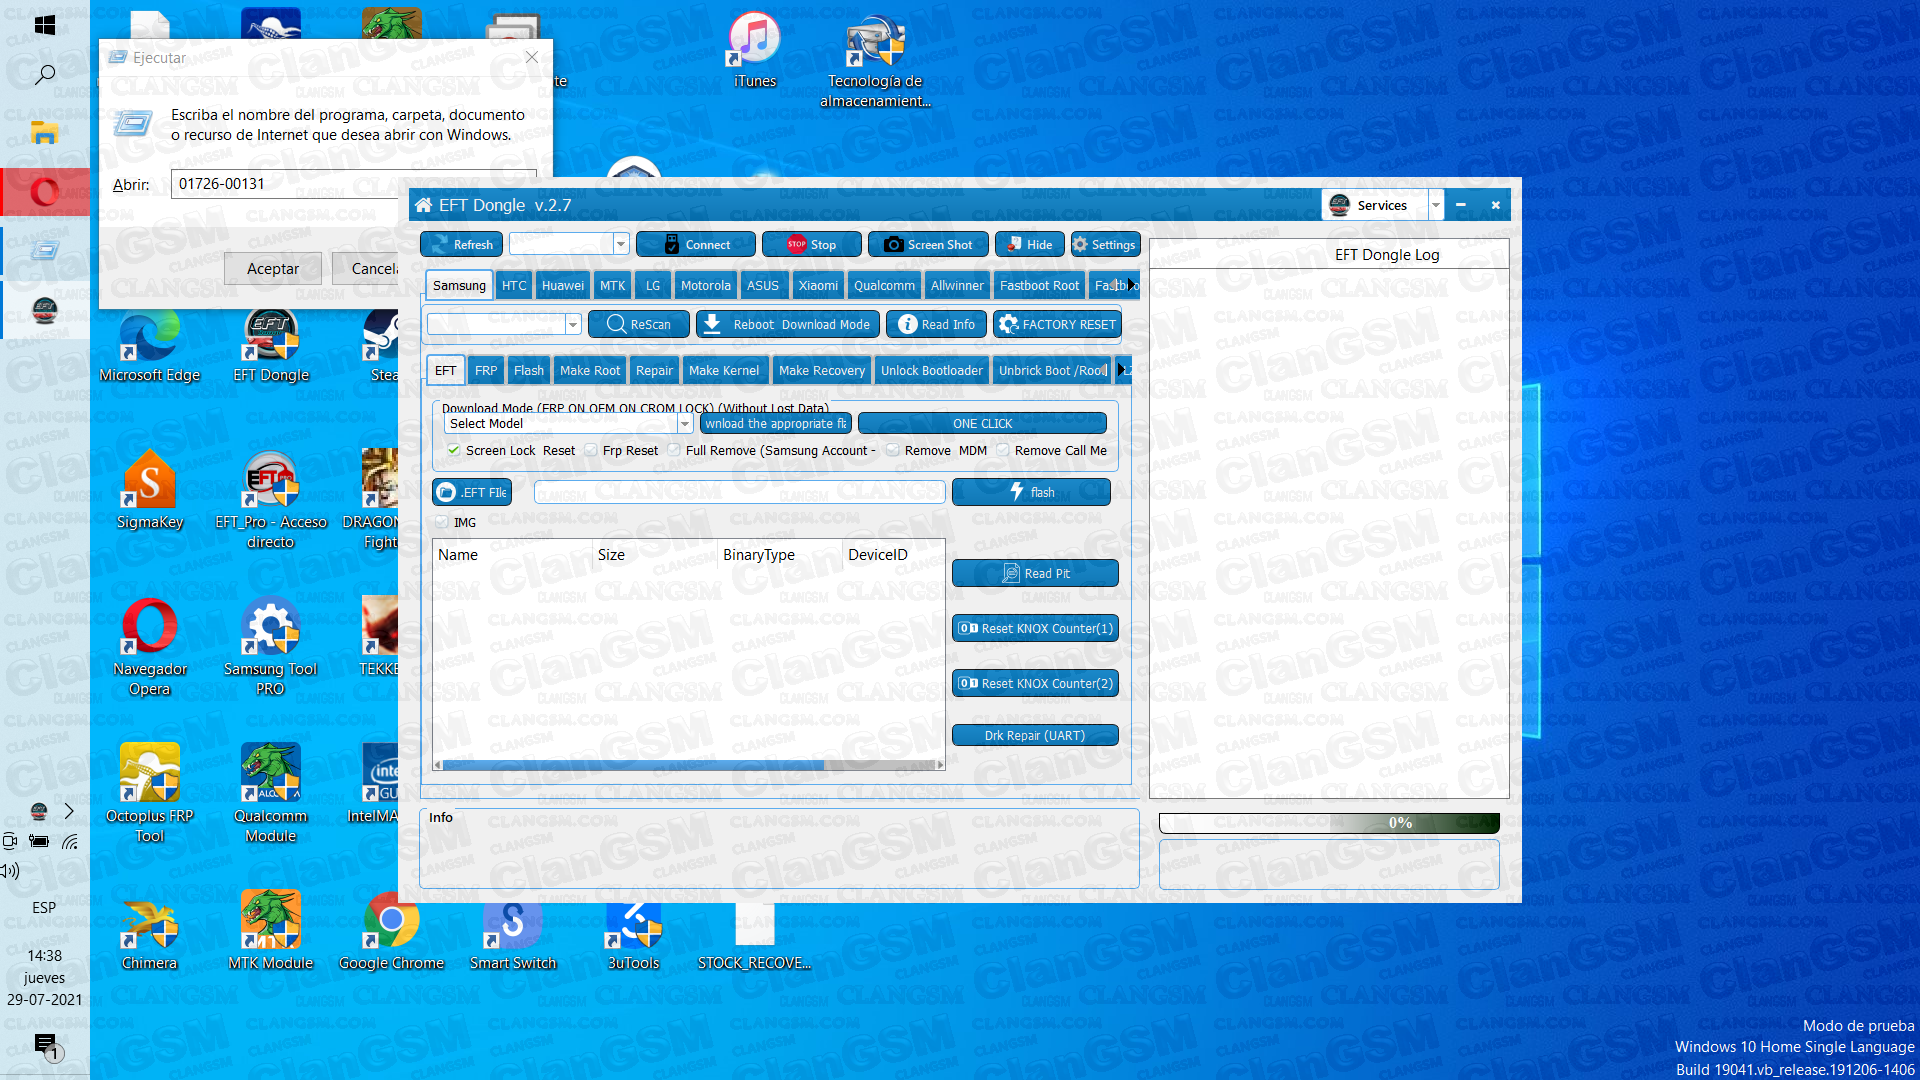
Task: Click the .EFT file path field
Action: tap(739, 492)
